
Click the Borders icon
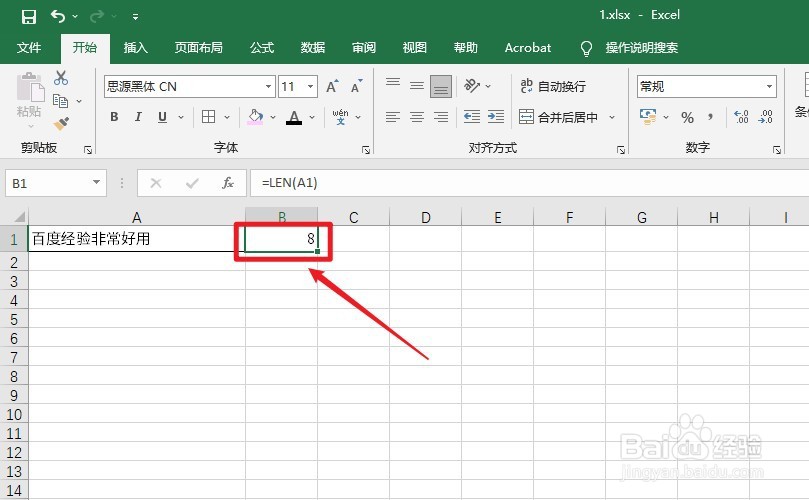coord(208,117)
